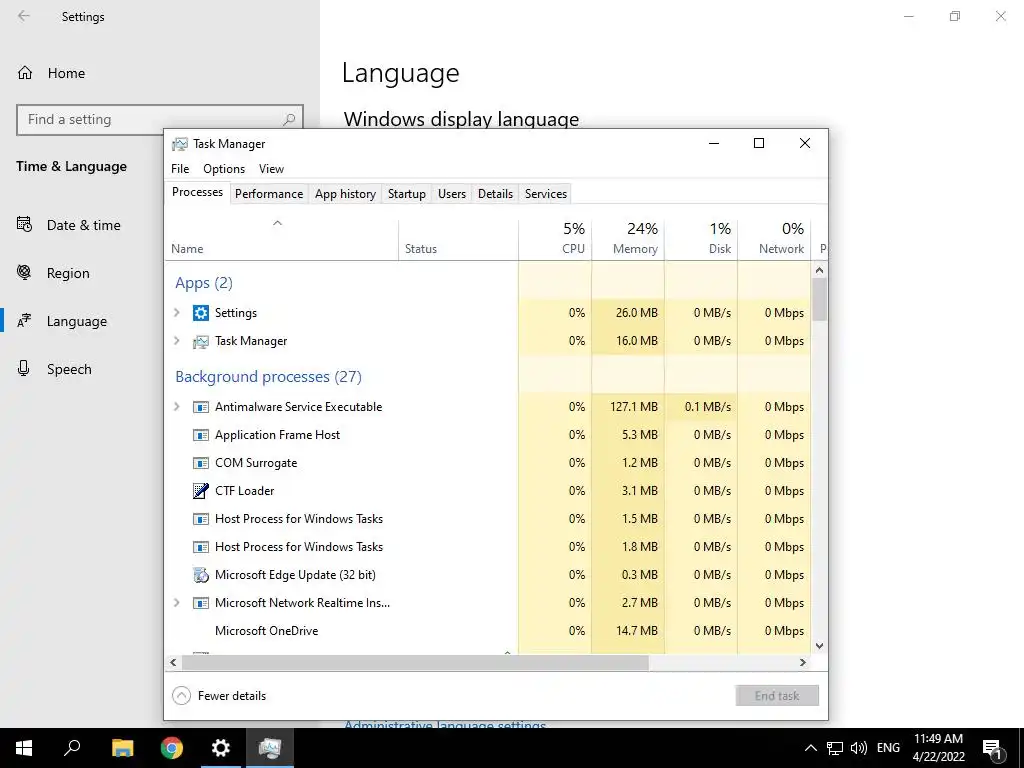This screenshot has height=768, width=1024.
Task: Switch to the App history tab
Action: pyautogui.click(x=345, y=194)
